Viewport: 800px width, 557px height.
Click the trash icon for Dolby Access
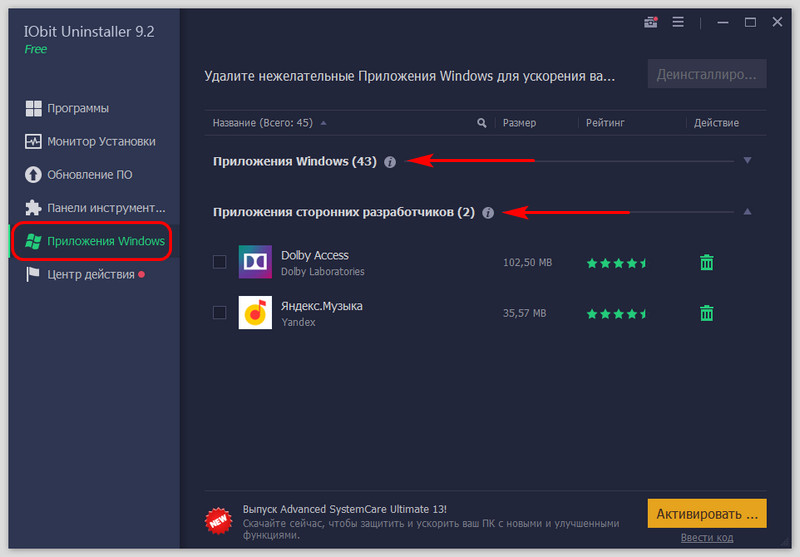[707, 262]
